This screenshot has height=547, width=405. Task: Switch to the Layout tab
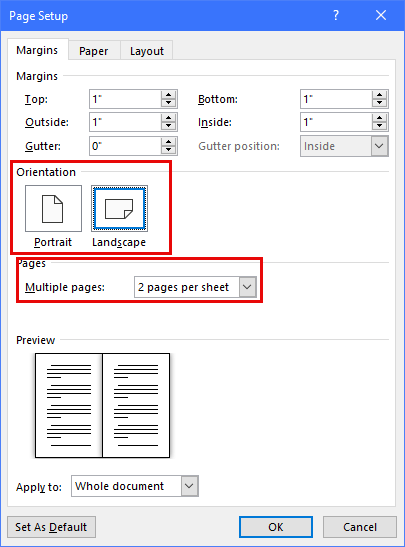point(147,51)
